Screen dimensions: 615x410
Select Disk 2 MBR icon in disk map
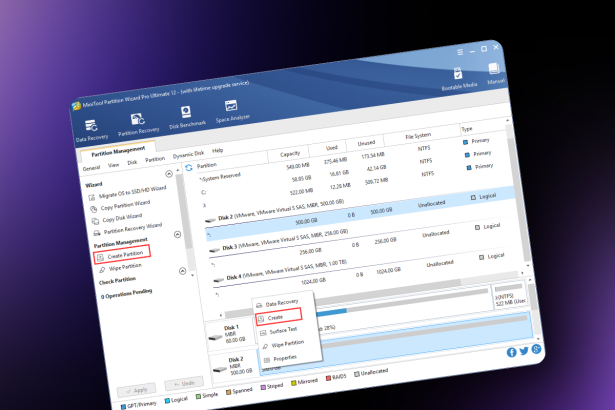(220, 369)
